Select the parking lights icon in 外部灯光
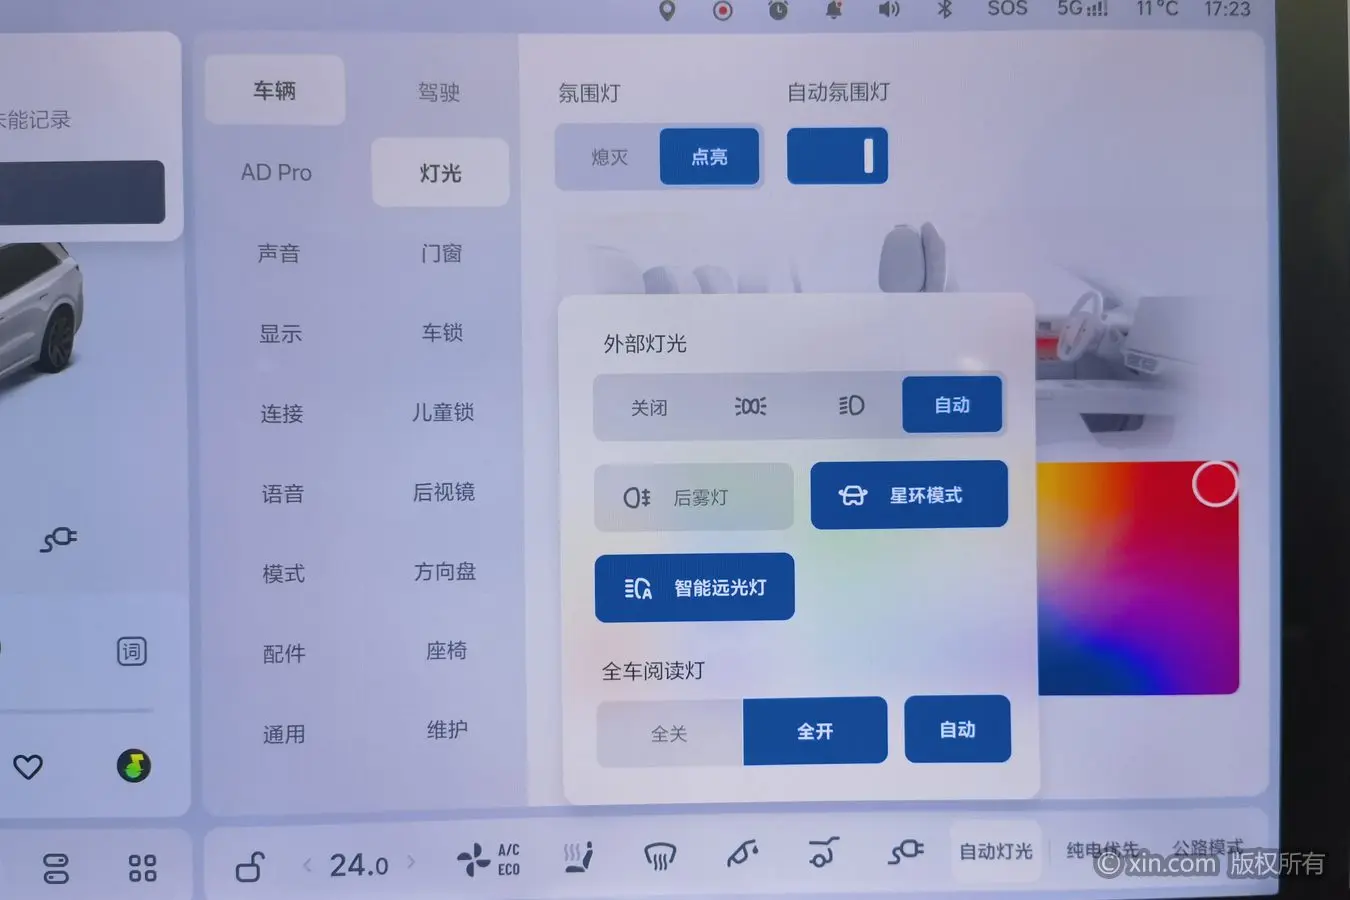The width and height of the screenshot is (1350, 900). click(750, 406)
